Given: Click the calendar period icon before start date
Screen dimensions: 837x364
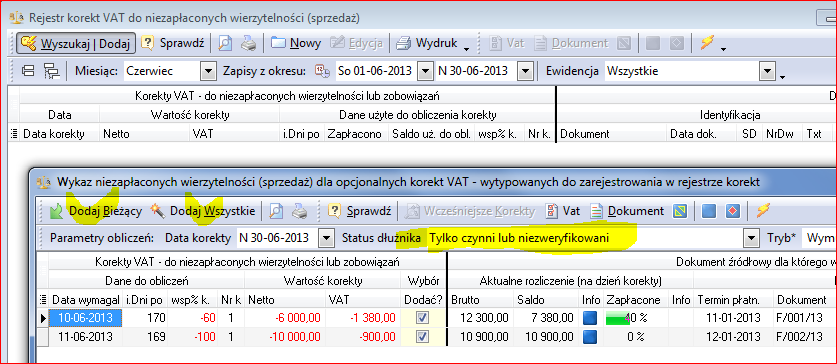Looking at the screenshot, I should pos(322,70).
